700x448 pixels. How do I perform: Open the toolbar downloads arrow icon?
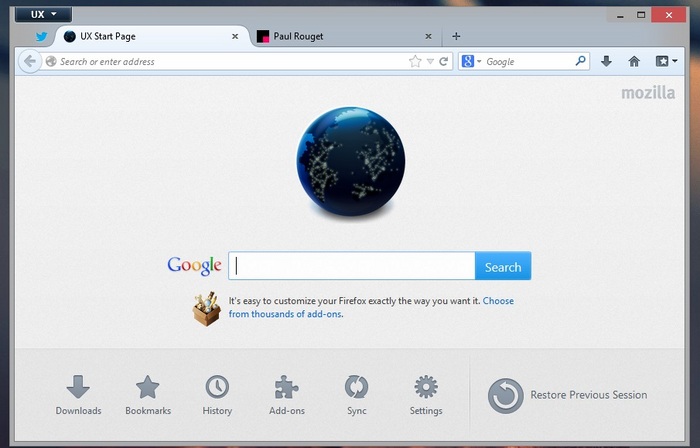606,61
